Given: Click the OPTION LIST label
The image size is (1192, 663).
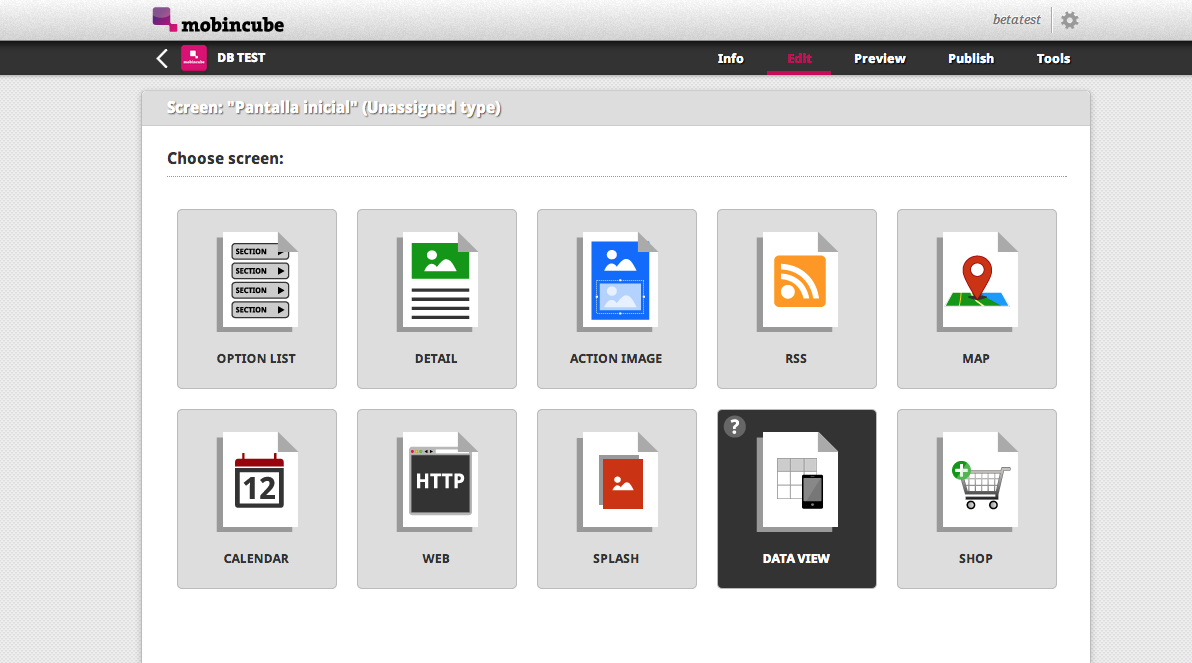Looking at the screenshot, I should pos(256,359).
